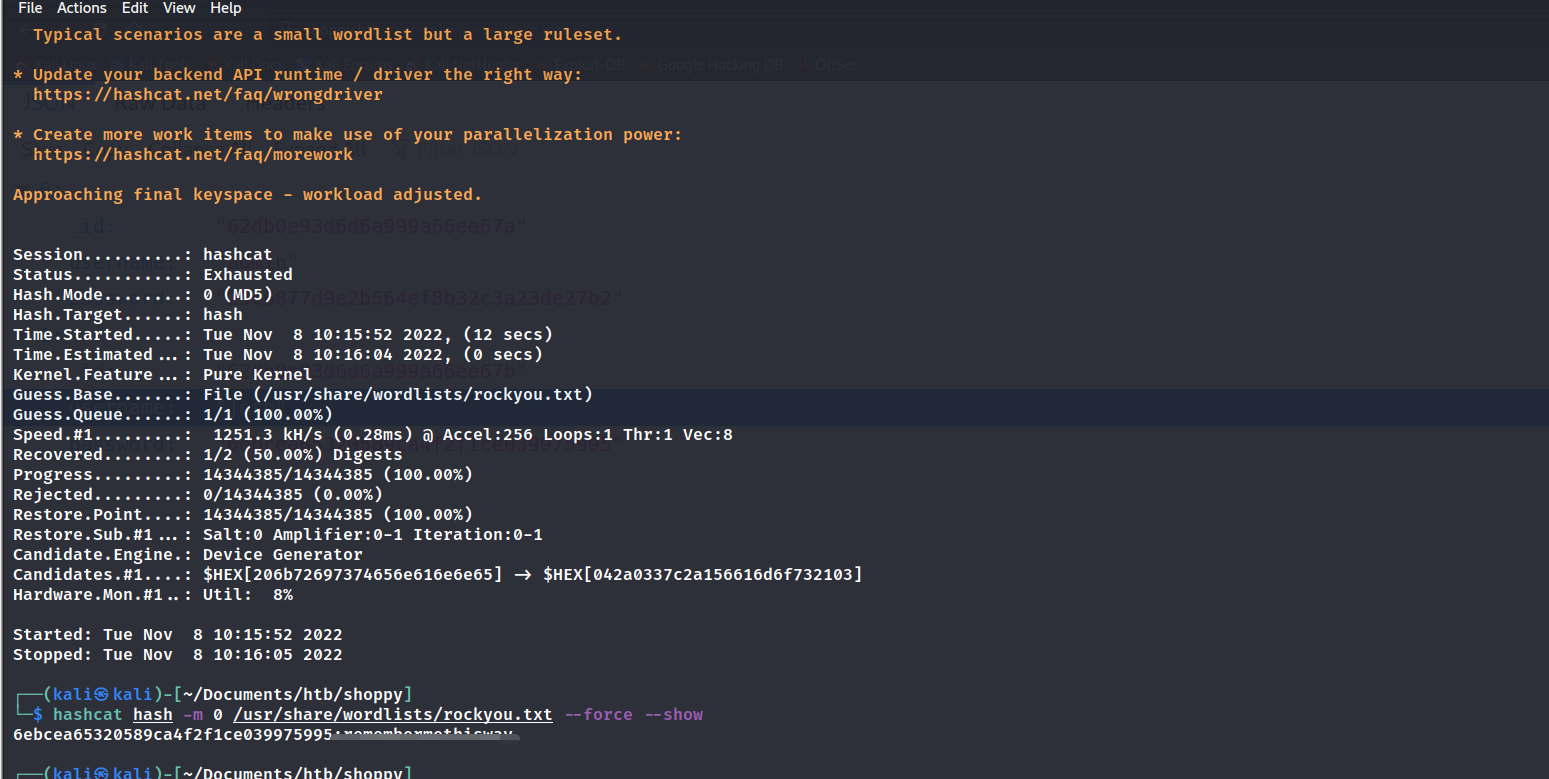Click the 'Status: Exhausted' line
1549x779 pixels.
153,275
